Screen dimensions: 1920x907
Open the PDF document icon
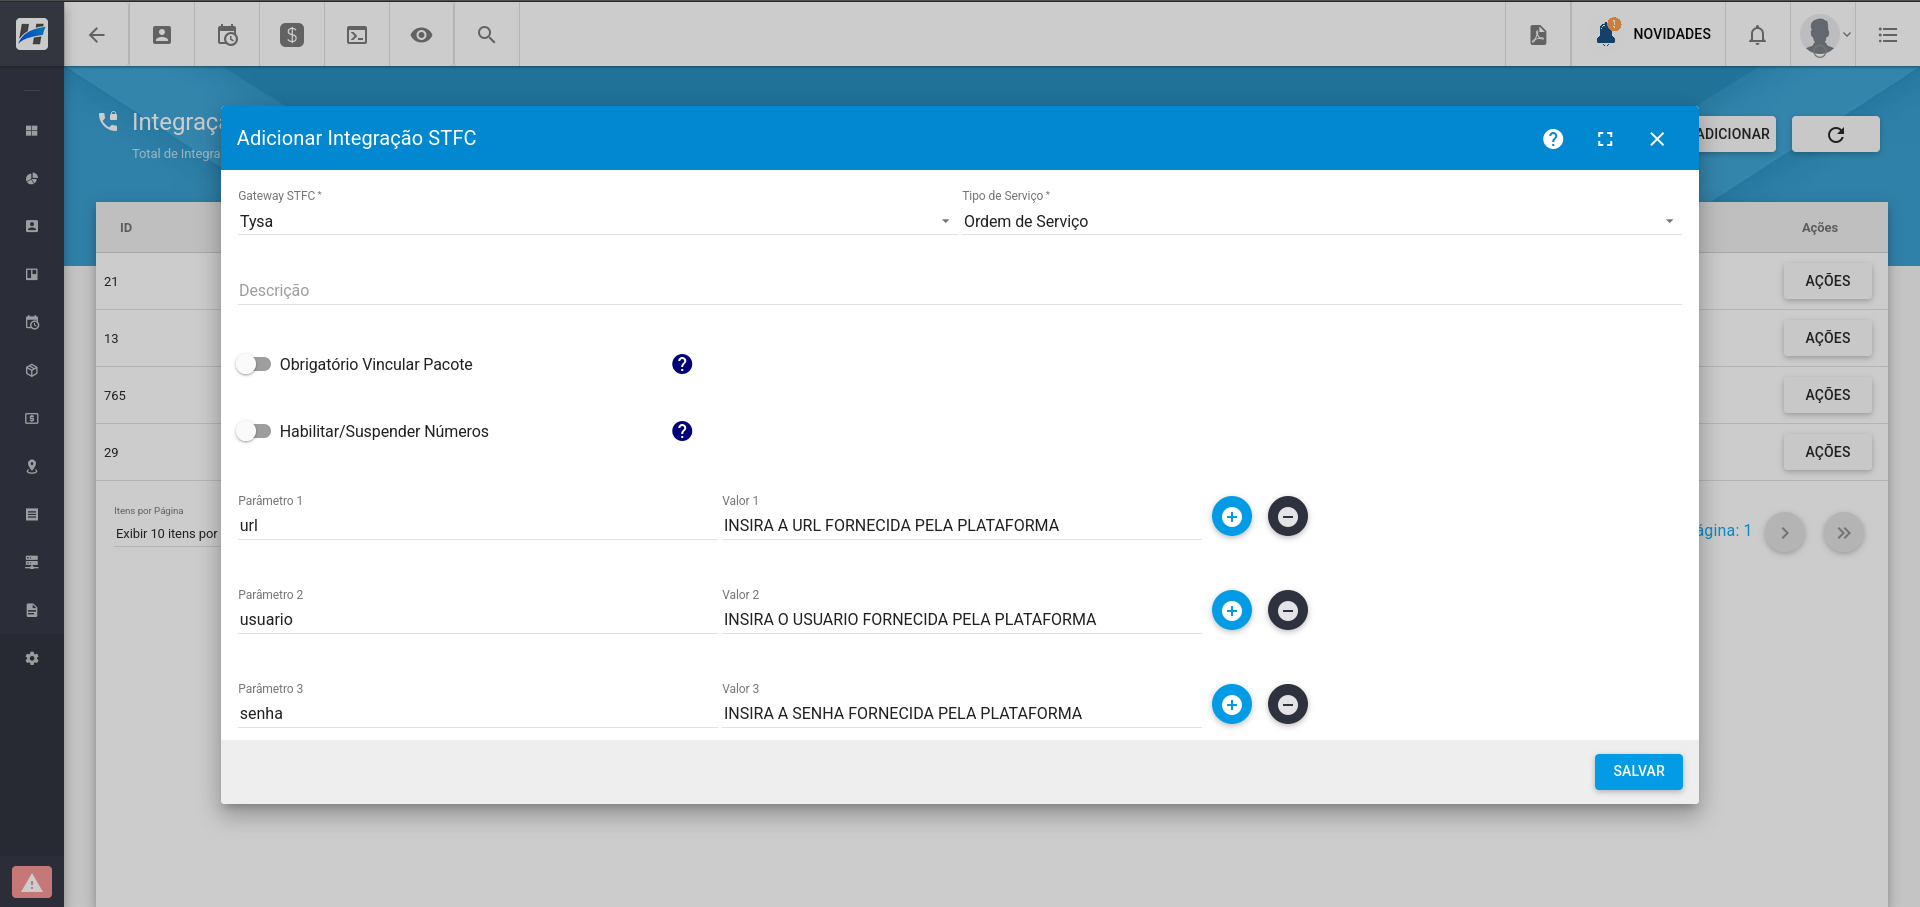click(x=1538, y=35)
